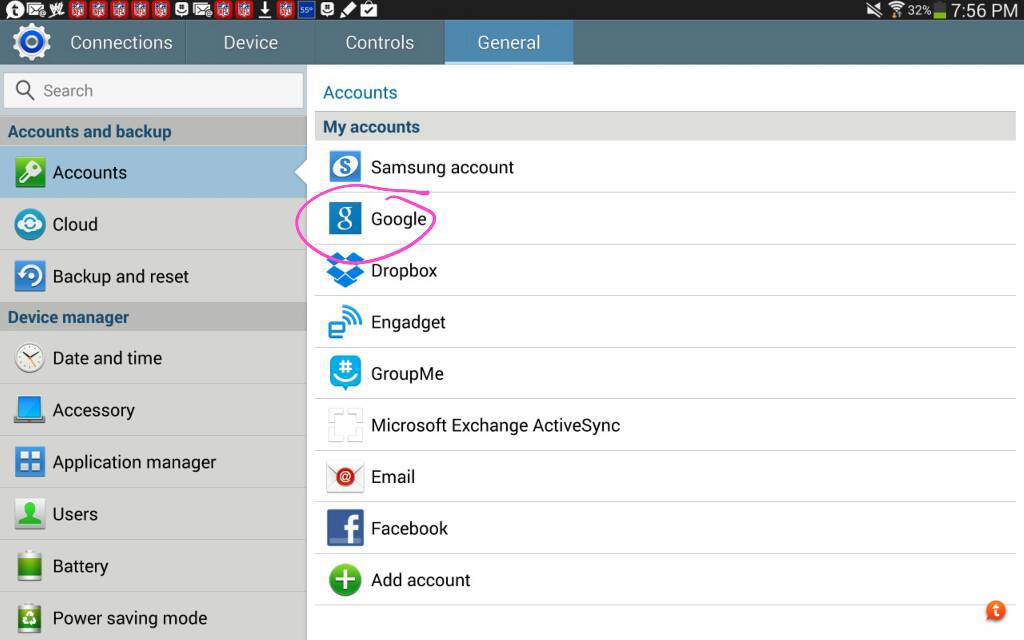Viewport: 1024px width, 640px height.
Task: Tap the download arrow status icon
Action: tap(264, 9)
